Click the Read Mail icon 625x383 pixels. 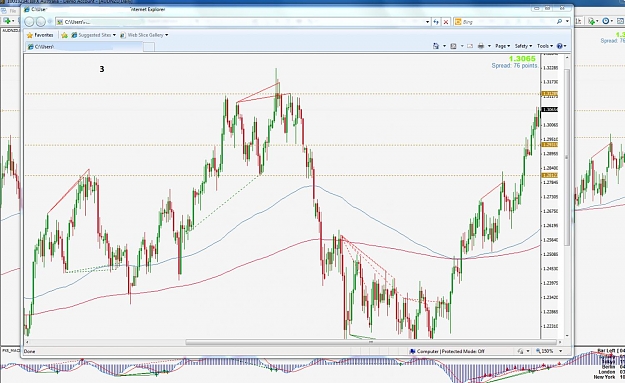pos(470,46)
